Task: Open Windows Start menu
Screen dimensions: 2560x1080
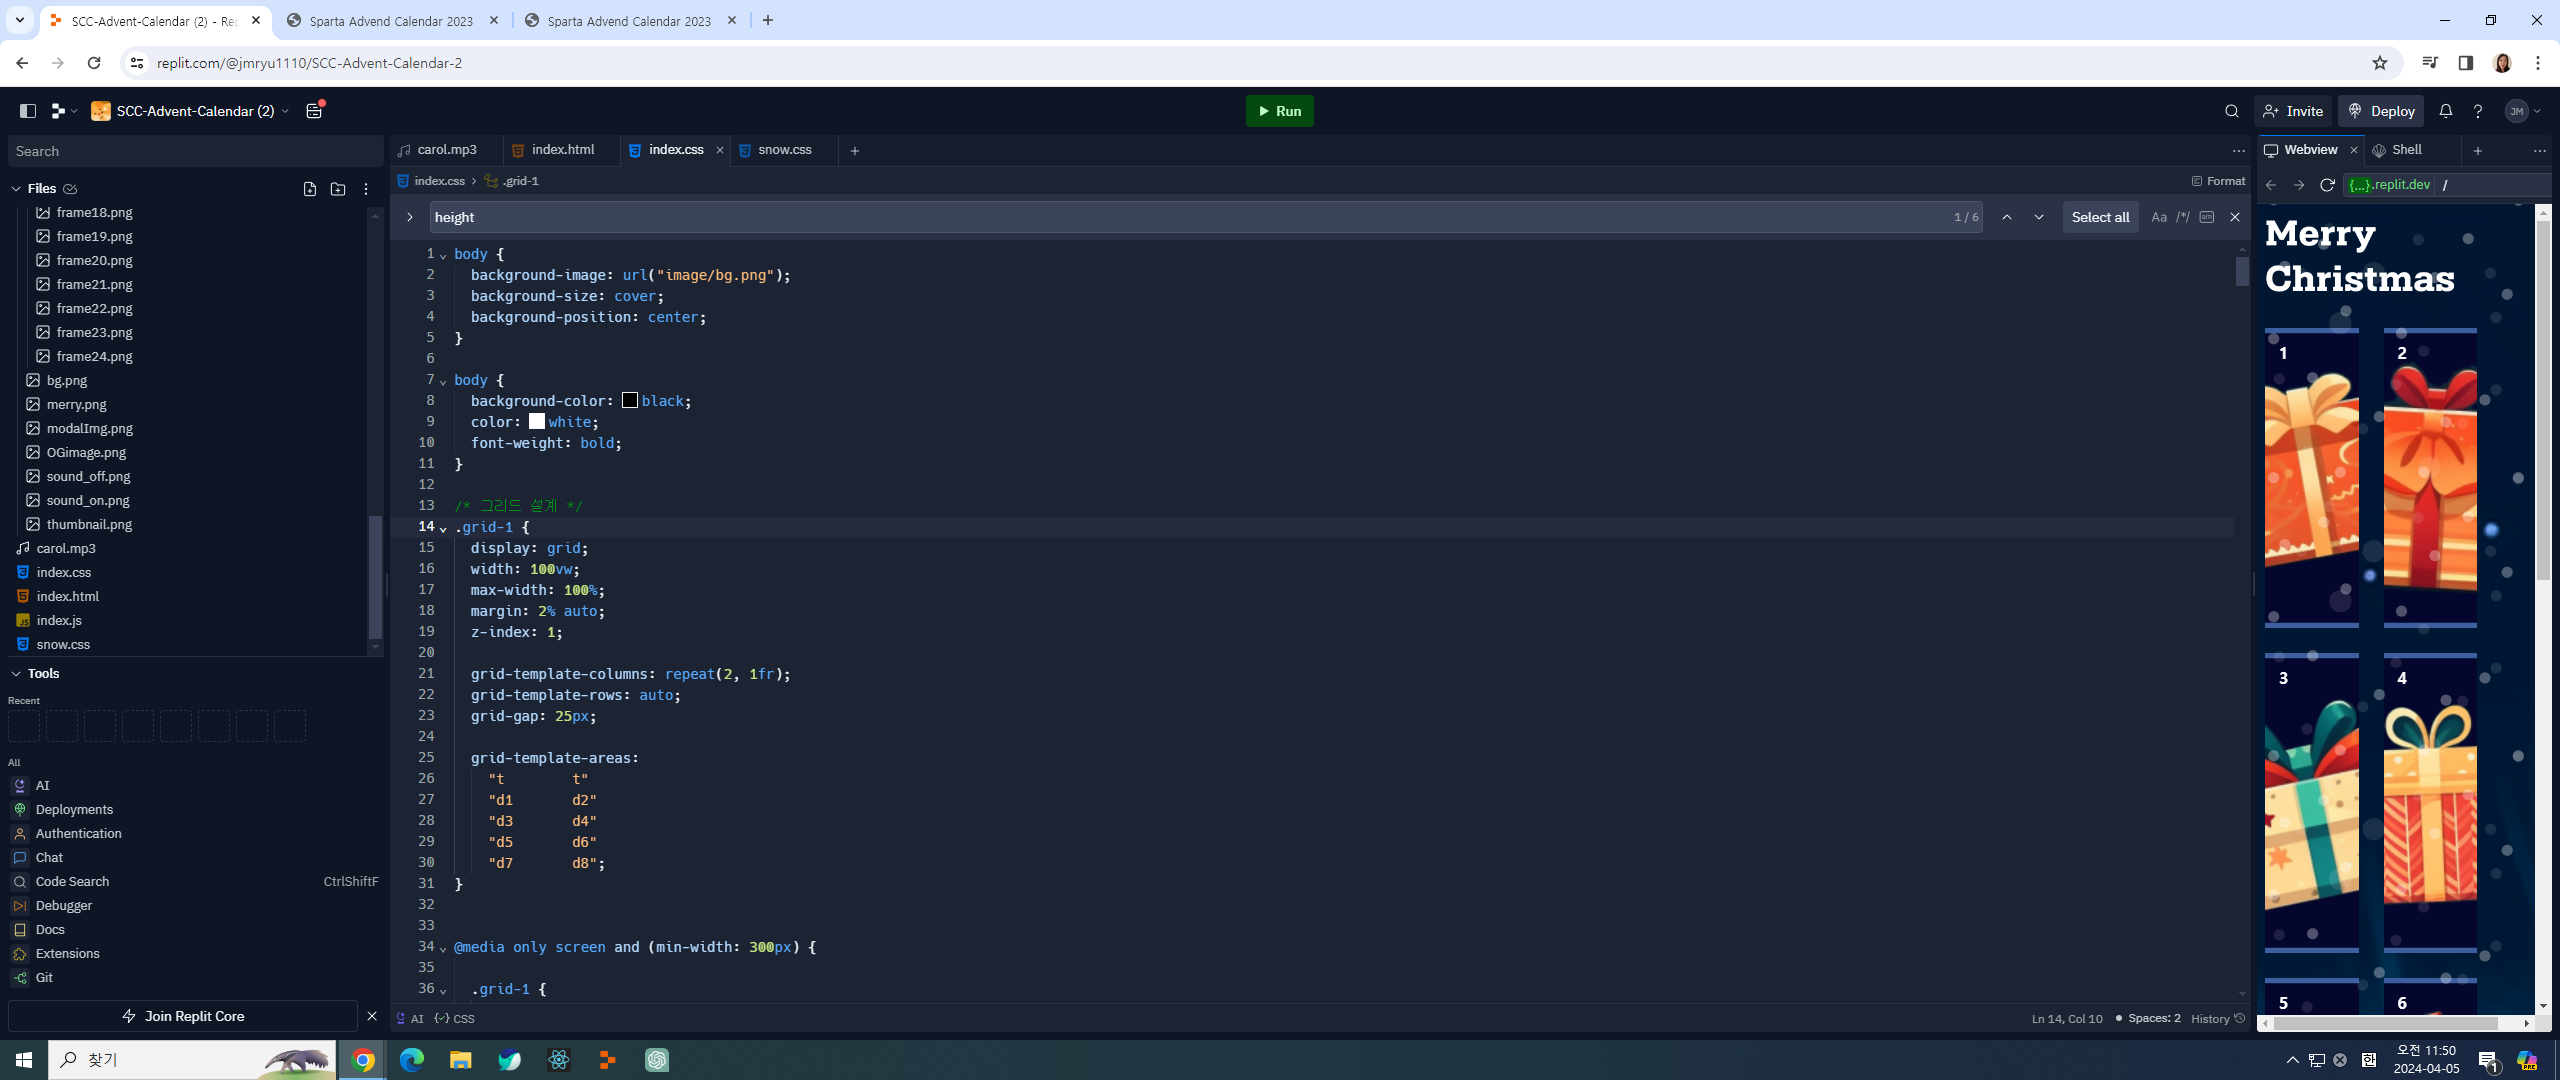Action: point(24,1060)
